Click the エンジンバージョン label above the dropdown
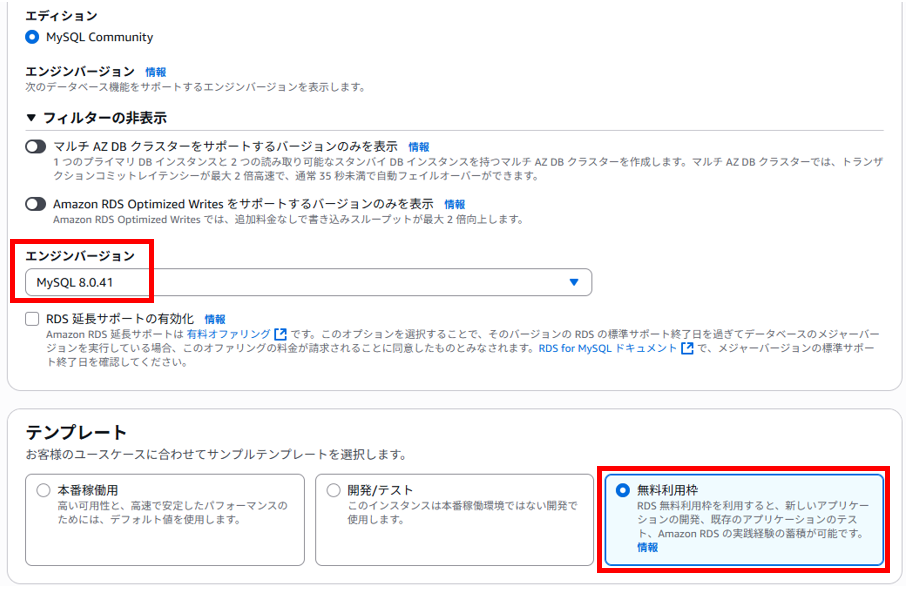The height and width of the screenshot is (589, 907). [x=80, y=256]
